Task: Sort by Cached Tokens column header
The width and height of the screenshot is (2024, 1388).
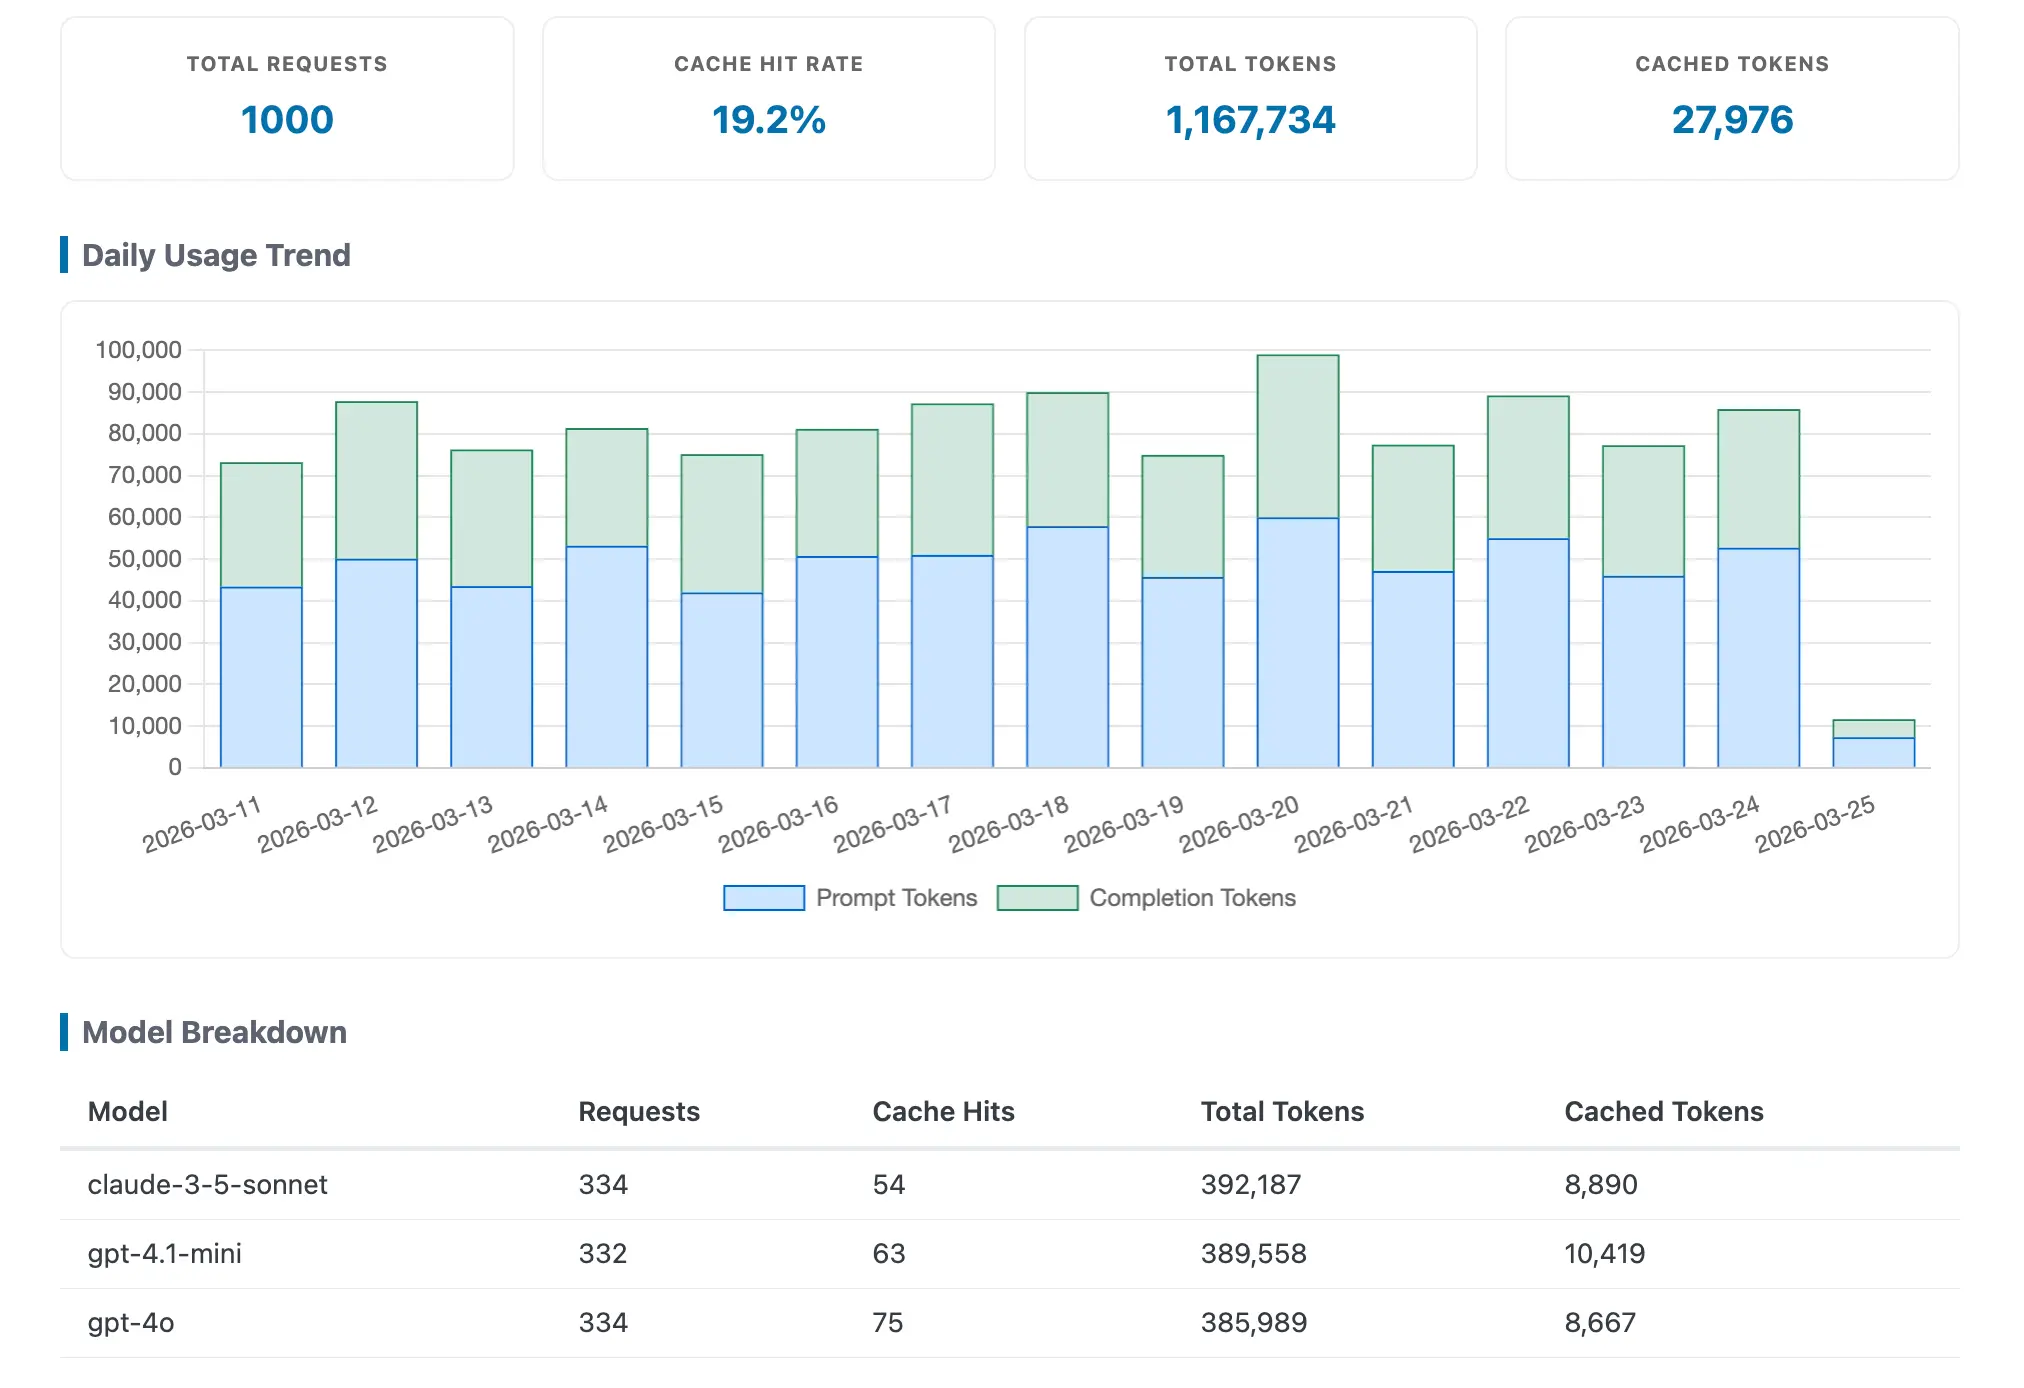Action: click(1663, 1112)
